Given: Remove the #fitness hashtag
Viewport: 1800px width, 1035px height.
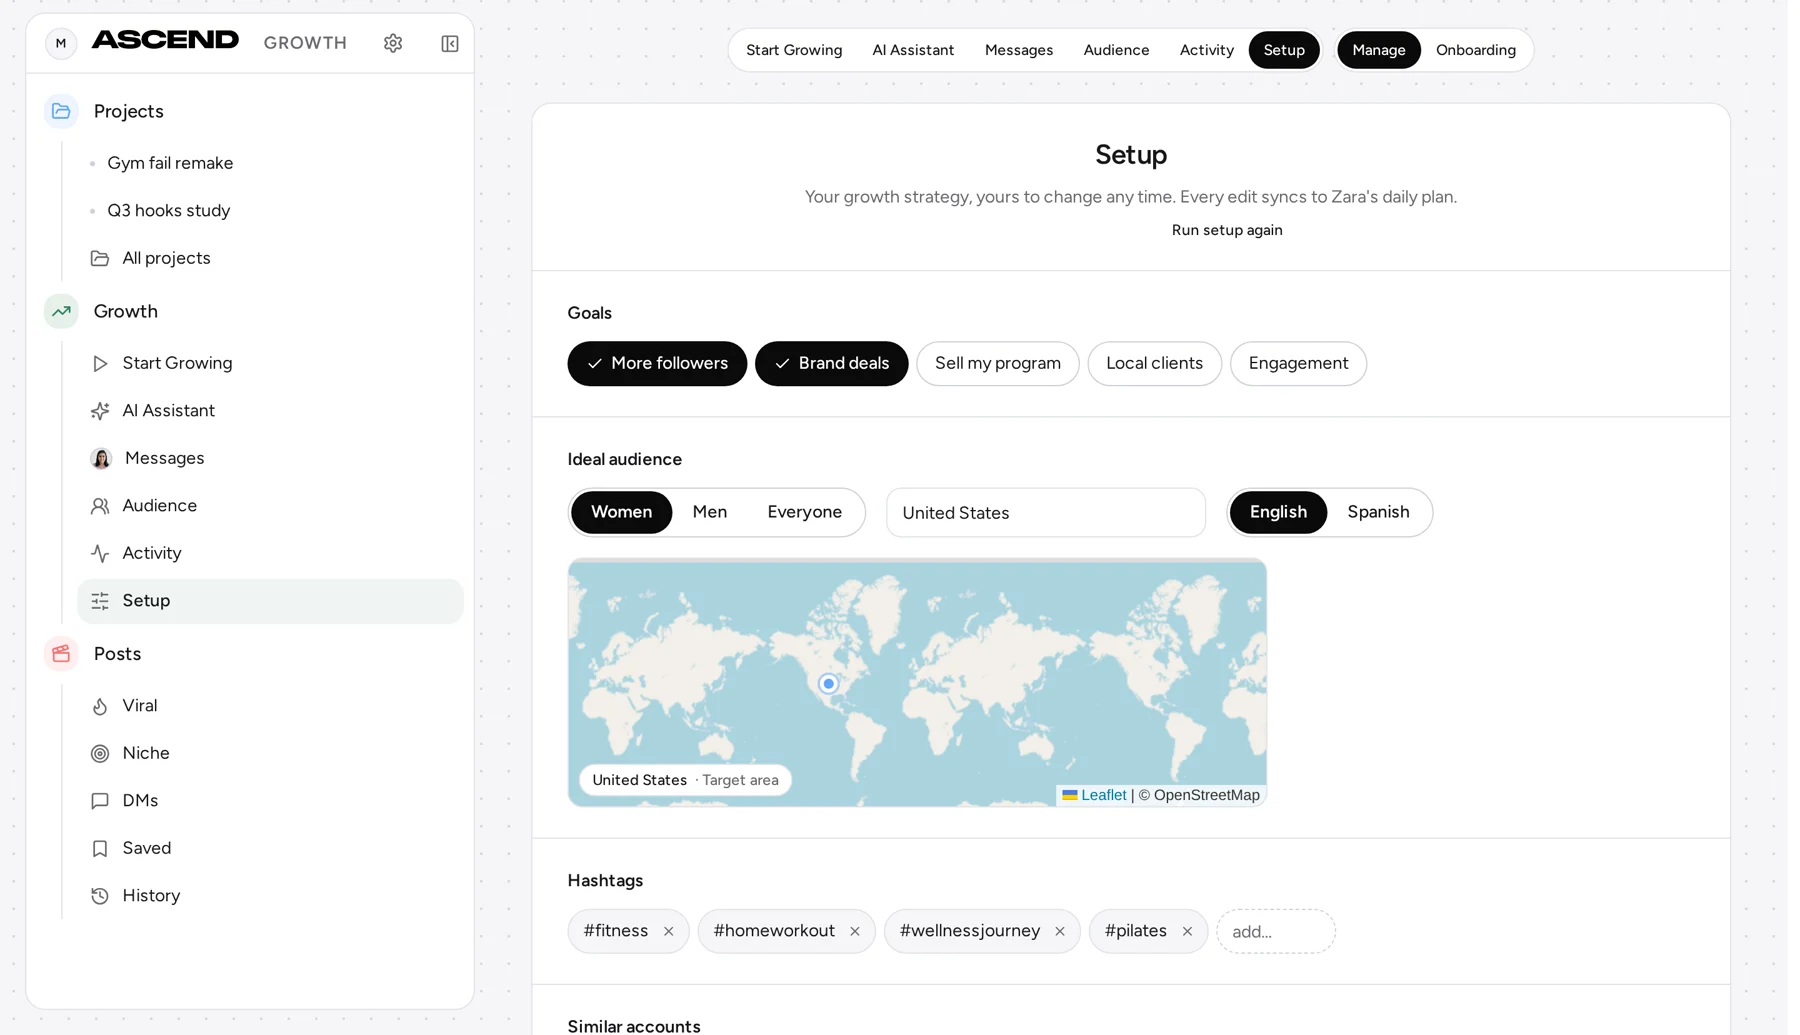Looking at the screenshot, I should click(x=669, y=931).
